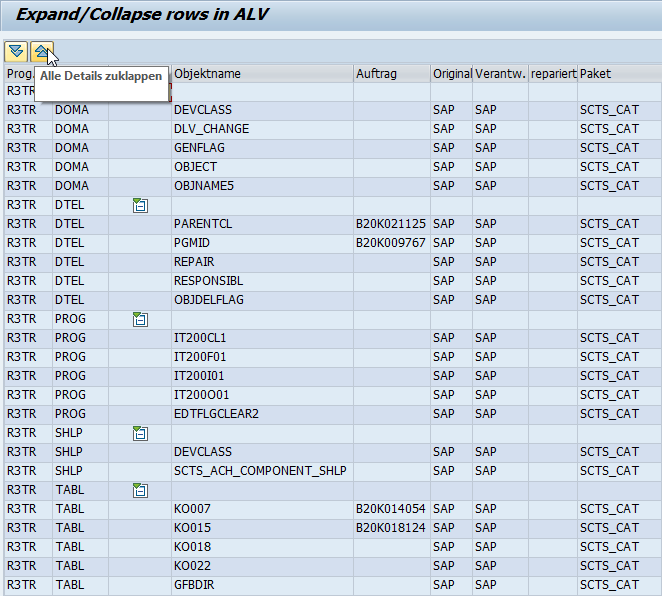Collapse the PROG group row icon
The height and width of the screenshot is (596, 662).
[140, 319]
